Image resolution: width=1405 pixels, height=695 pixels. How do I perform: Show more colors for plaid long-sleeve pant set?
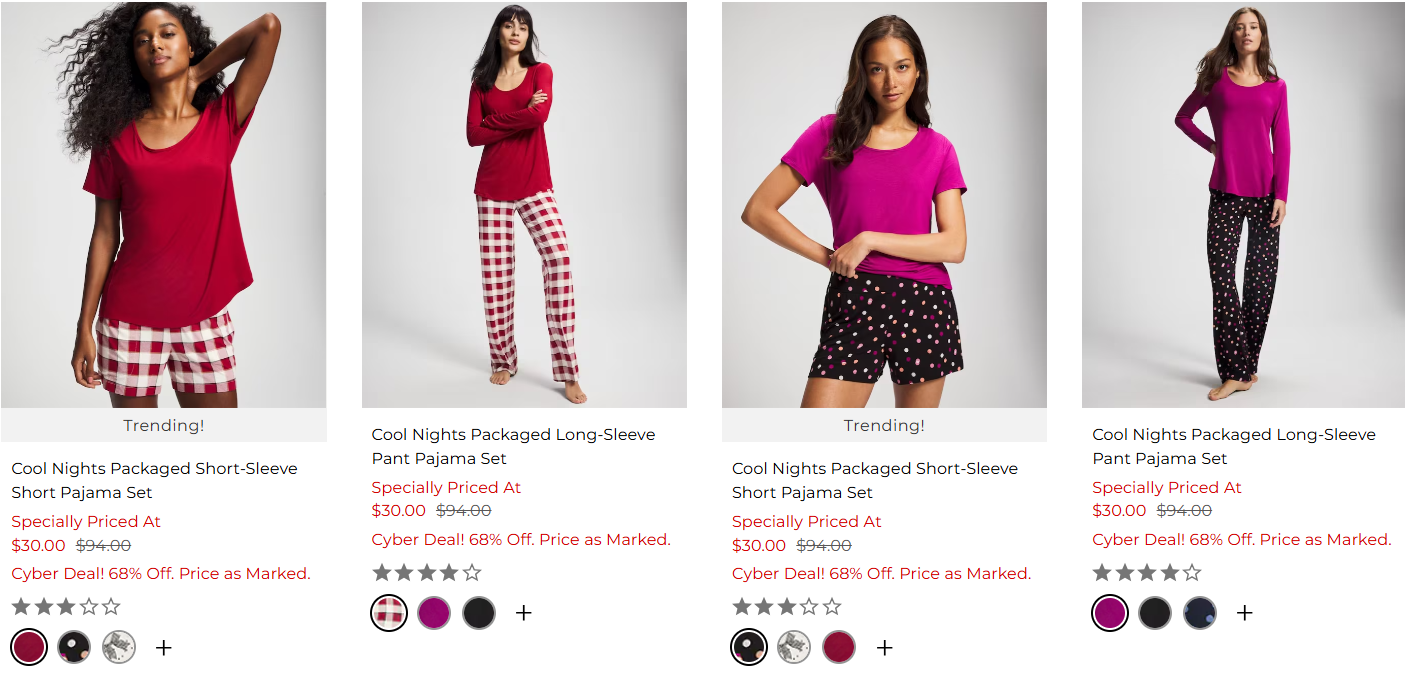point(524,613)
